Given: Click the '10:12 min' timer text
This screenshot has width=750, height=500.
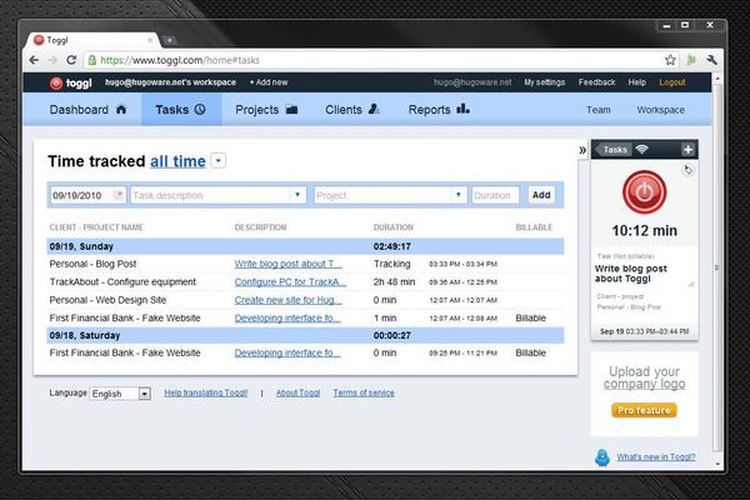Looking at the screenshot, I should [644, 231].
